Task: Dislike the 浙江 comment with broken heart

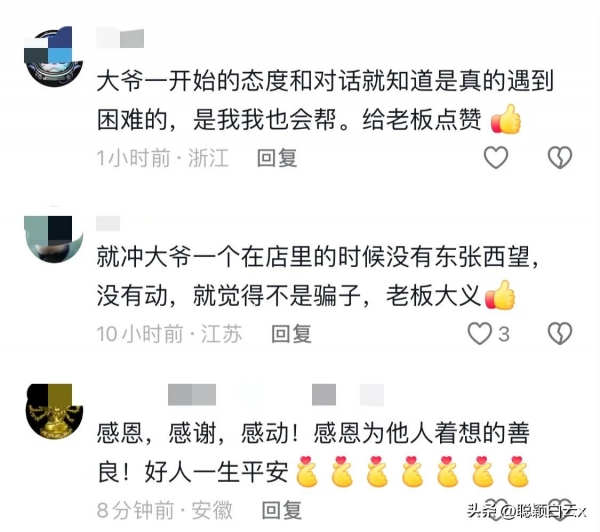Action: coord(560,157)
